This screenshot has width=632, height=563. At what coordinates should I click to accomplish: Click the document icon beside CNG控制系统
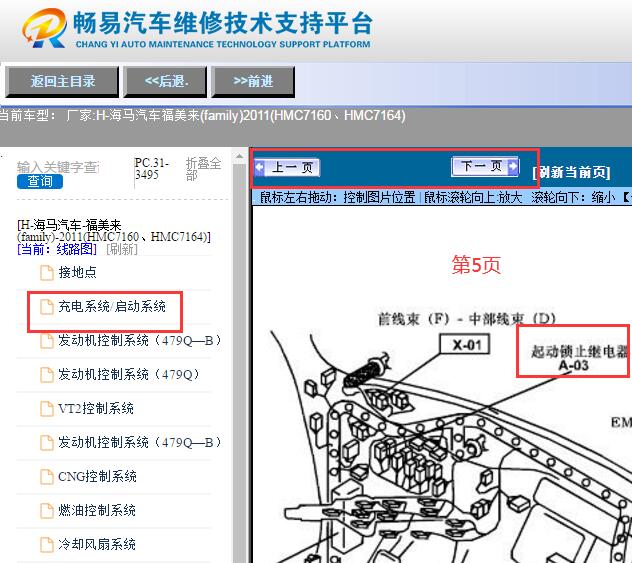pyautogui.click(x=47, y=477)
